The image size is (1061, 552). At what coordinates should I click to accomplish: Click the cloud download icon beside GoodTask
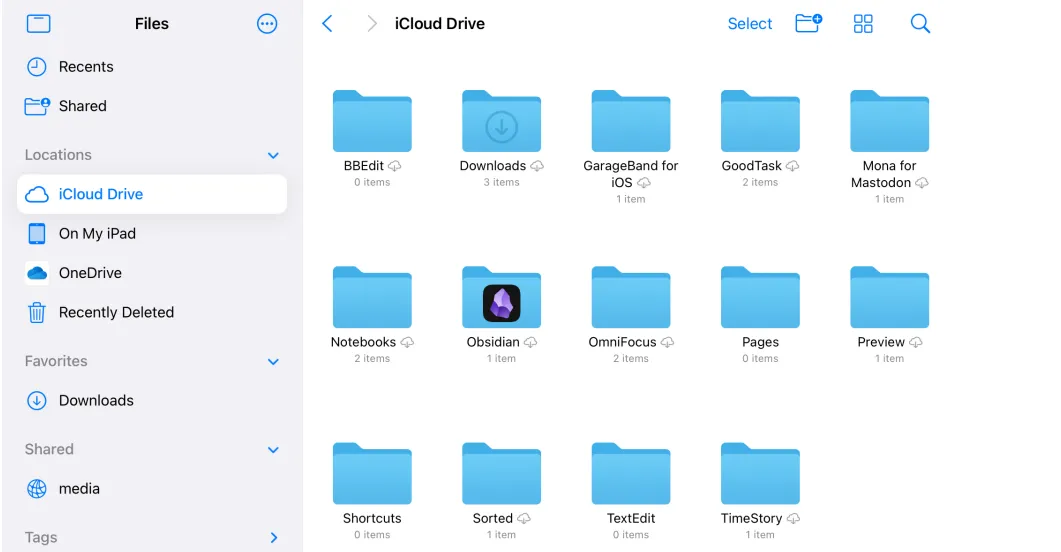click(792, 166)
